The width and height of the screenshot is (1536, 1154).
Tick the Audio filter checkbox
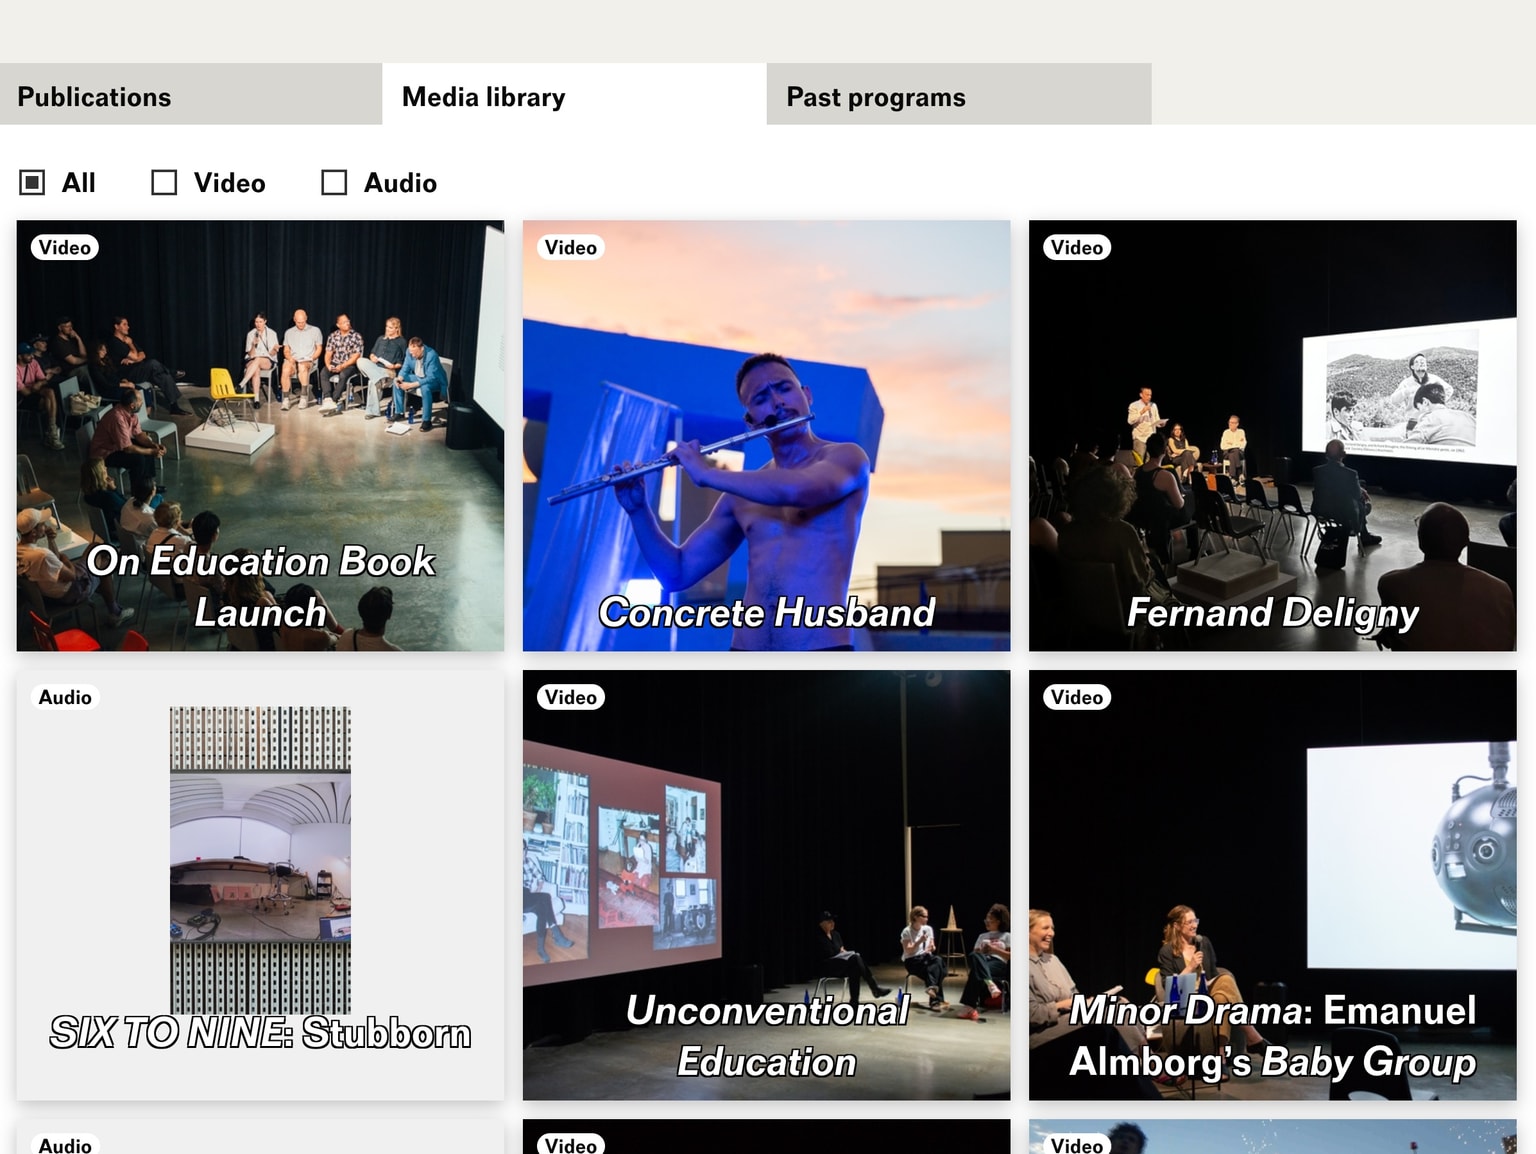(334, 183)
